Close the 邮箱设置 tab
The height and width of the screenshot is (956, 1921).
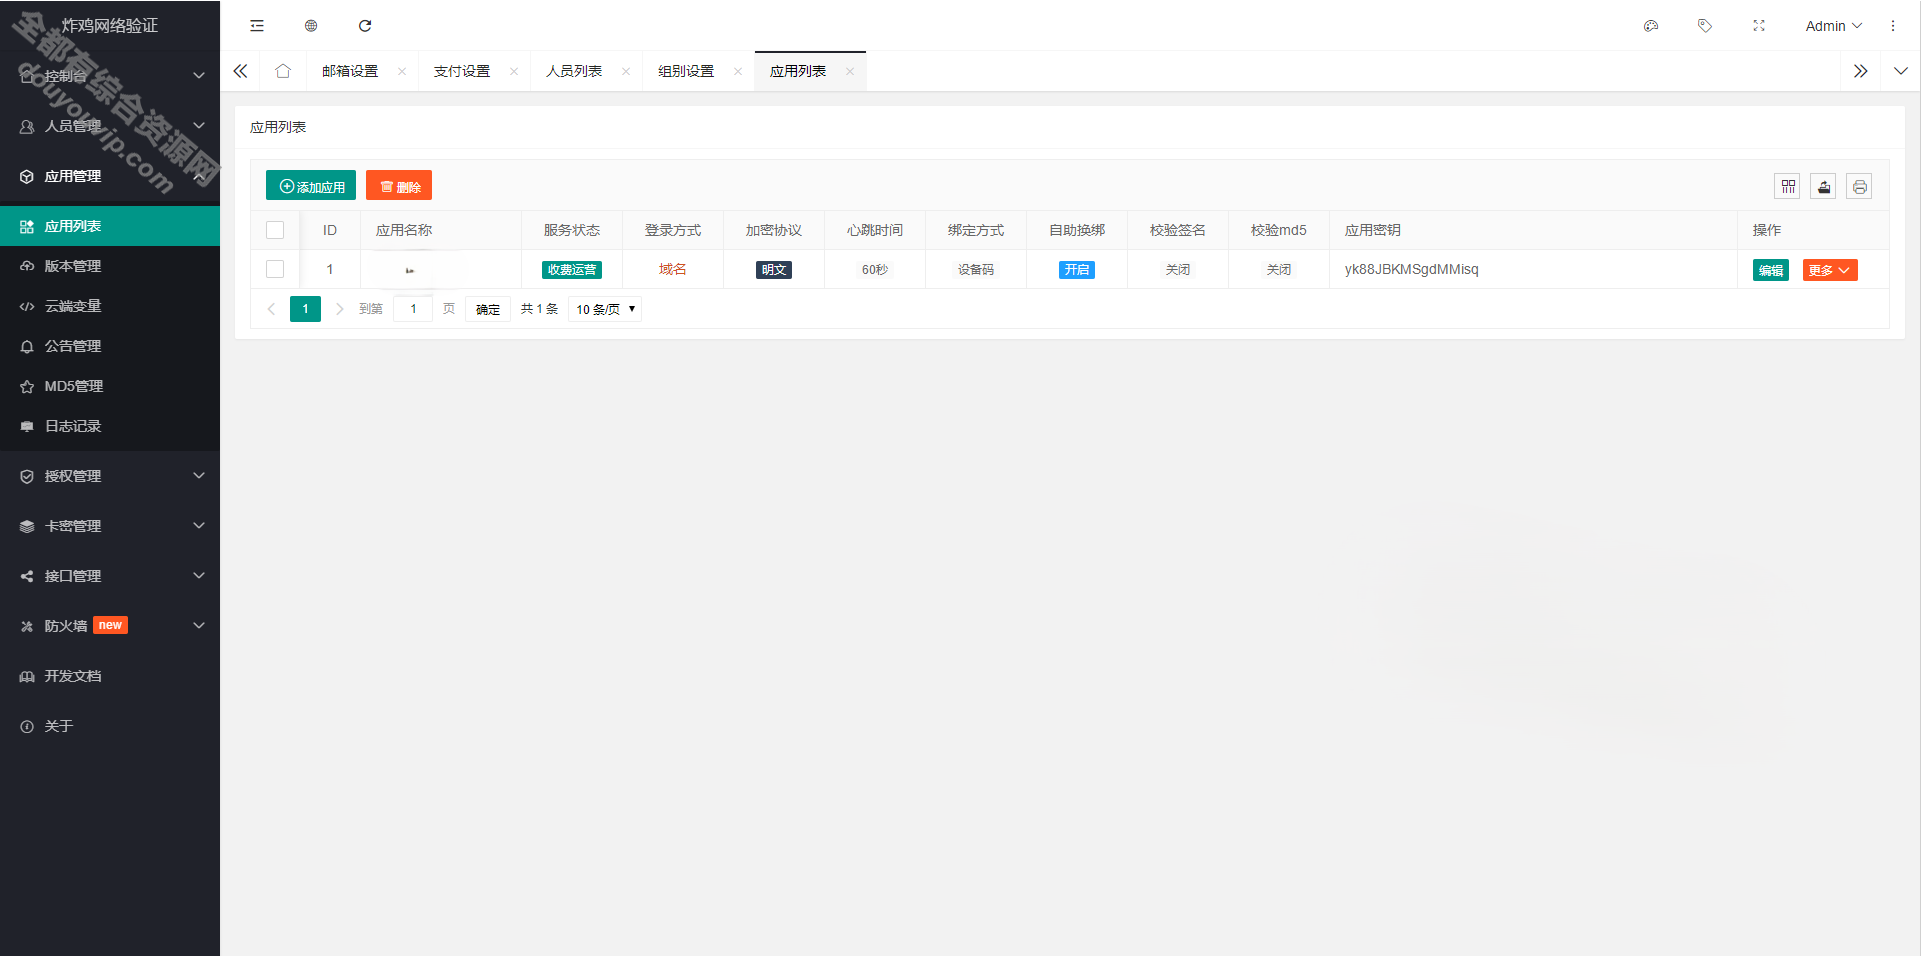pos(402,71)
